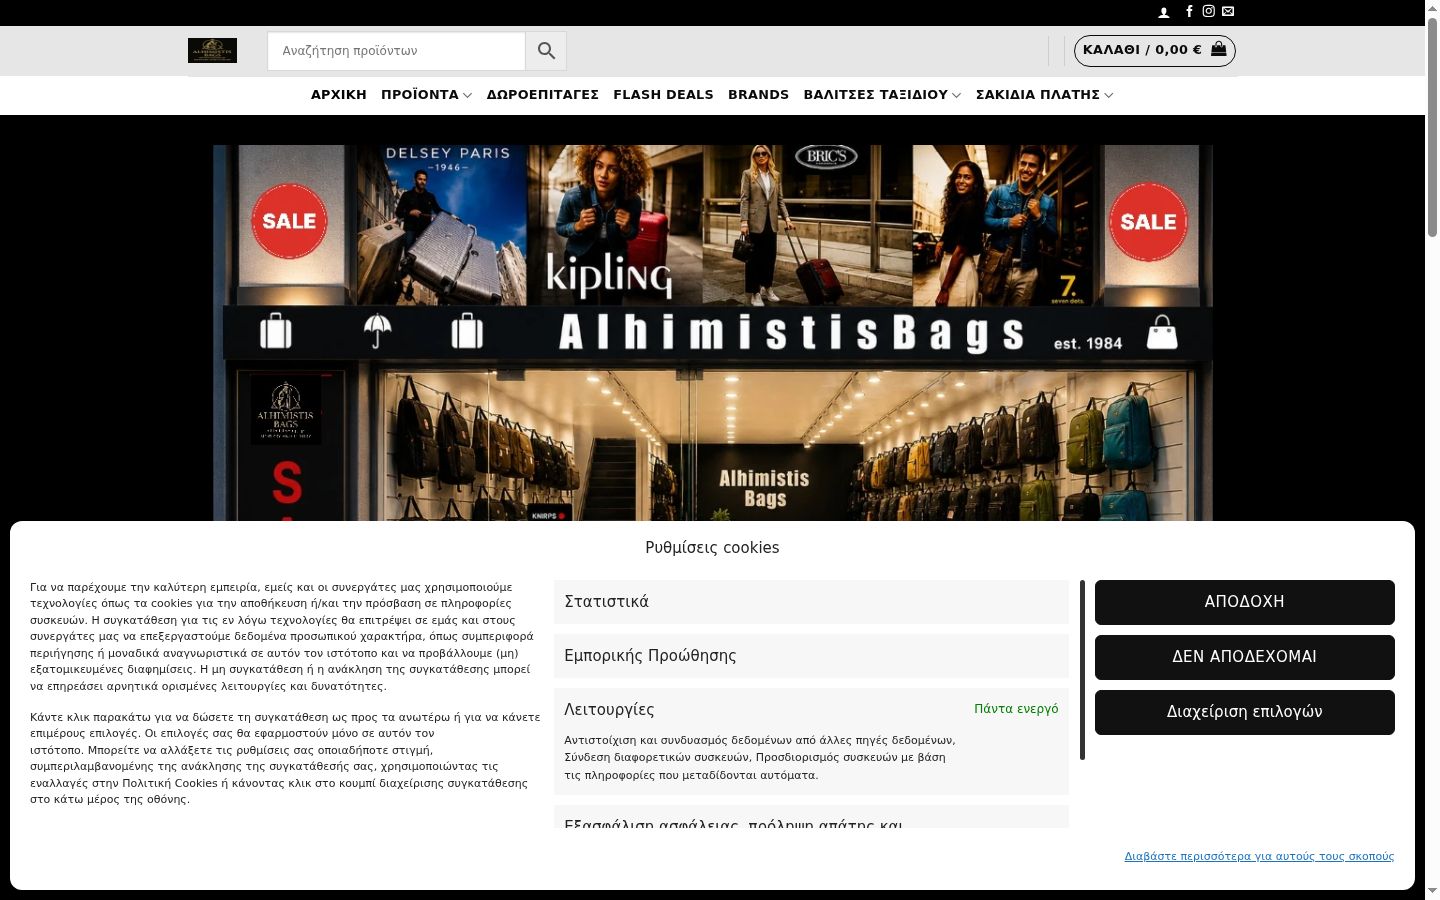Go to ΑΡΧΙΚΗ home page
The image size is (1440, 900).
(x=339, y=95)
